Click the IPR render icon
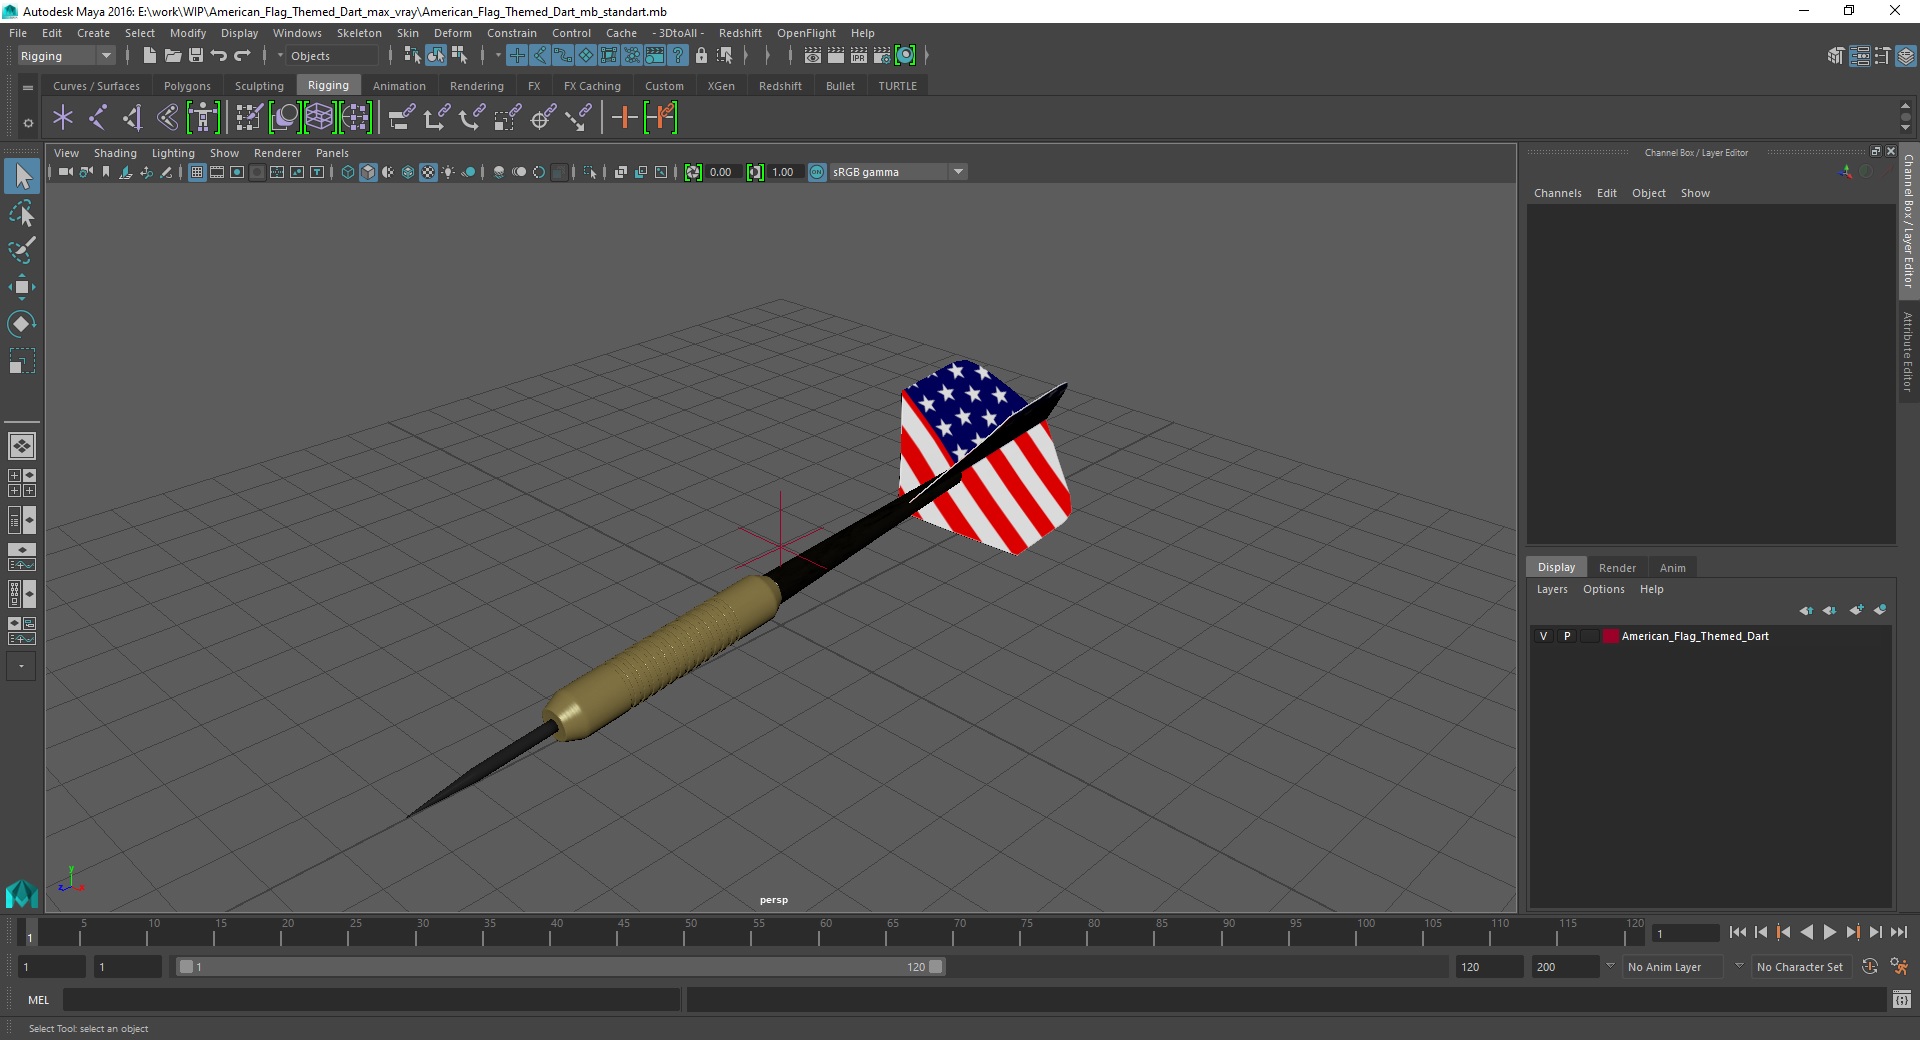The height and width of the screenshot is (1040, 1920). click(859, 56)
